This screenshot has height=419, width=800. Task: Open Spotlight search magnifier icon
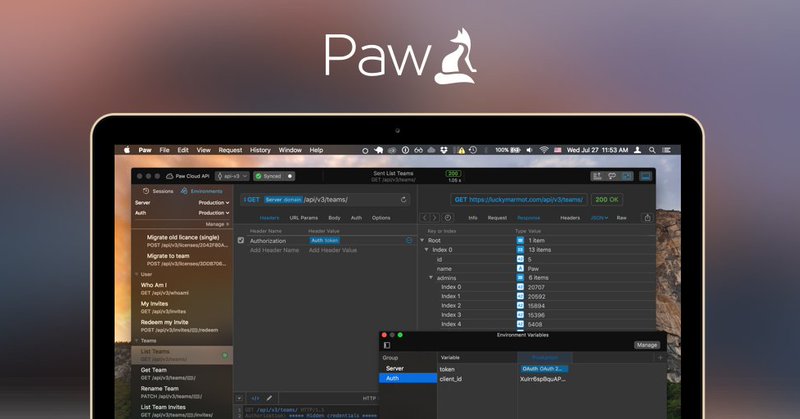(x=652, y=150)
